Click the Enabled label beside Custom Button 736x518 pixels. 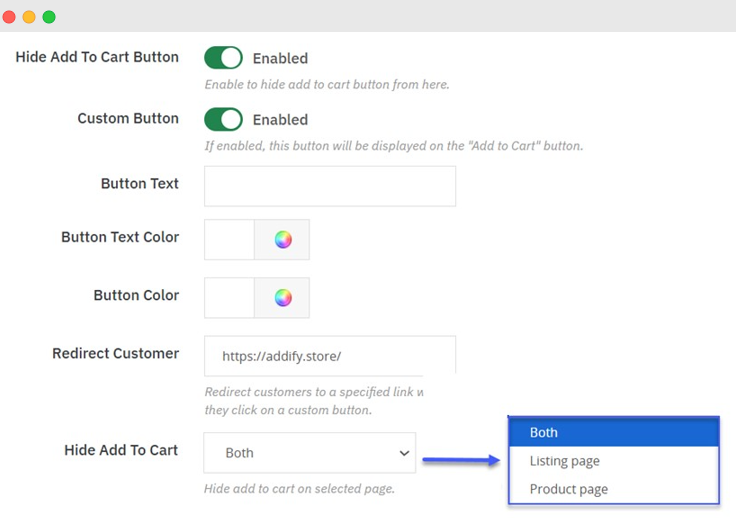(x=280, y=120)
